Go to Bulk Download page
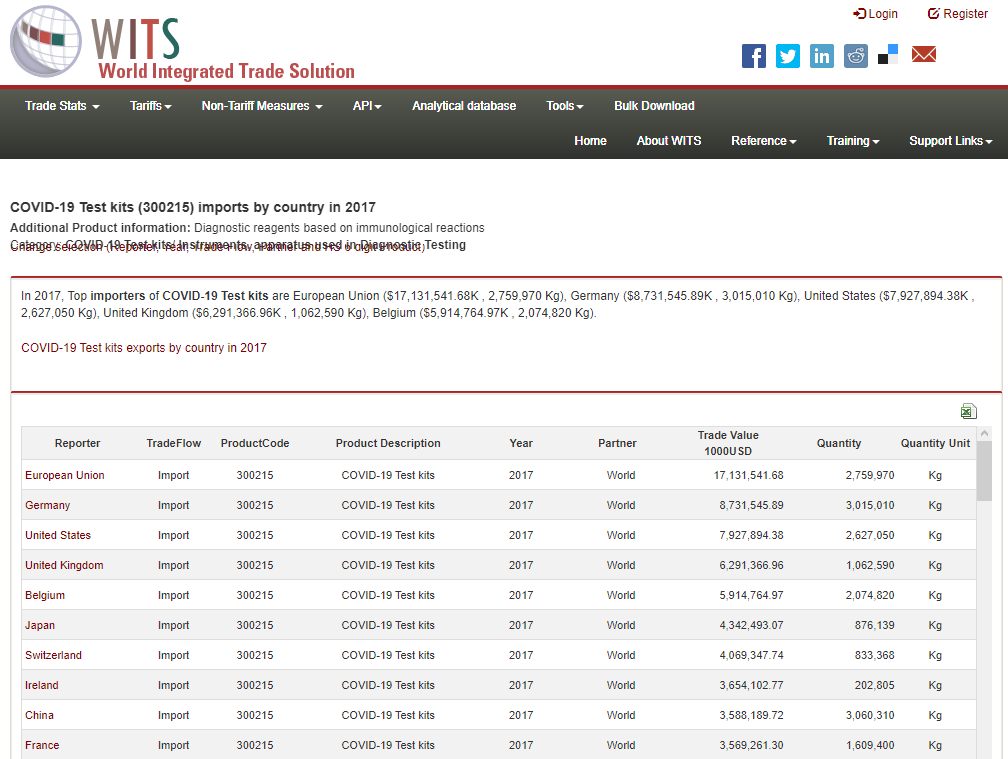Image resolution: width=1008 pixels, height=759 pixels. (654, 106)
